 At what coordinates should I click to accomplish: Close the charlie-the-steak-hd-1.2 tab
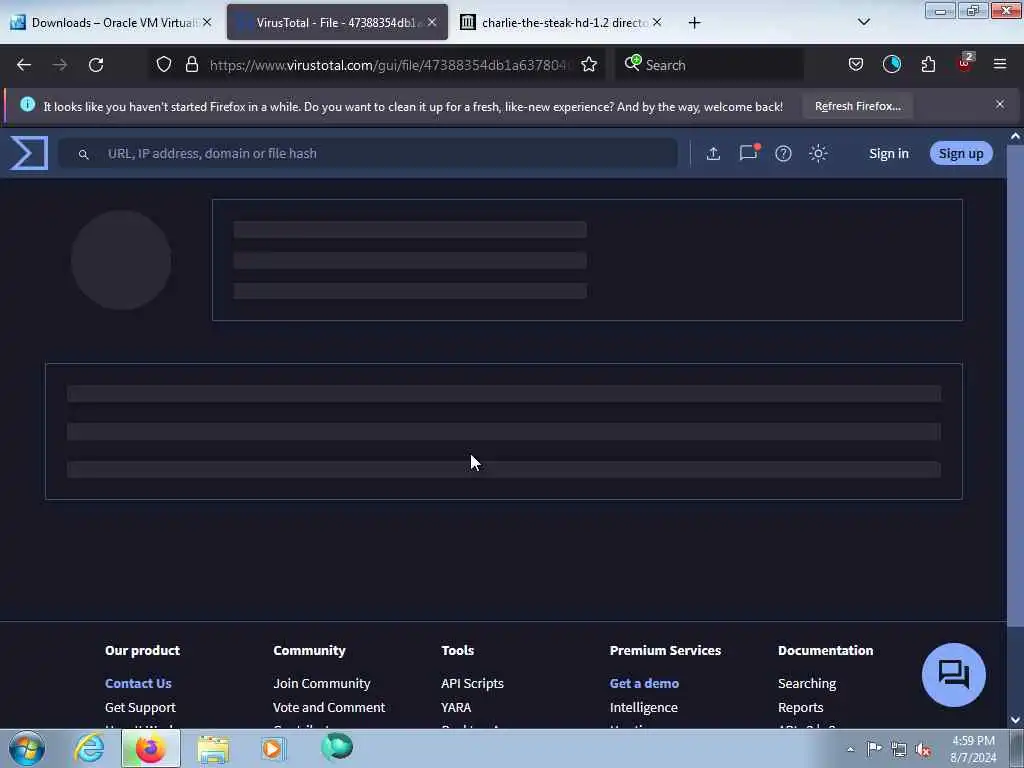pos(657,22)
